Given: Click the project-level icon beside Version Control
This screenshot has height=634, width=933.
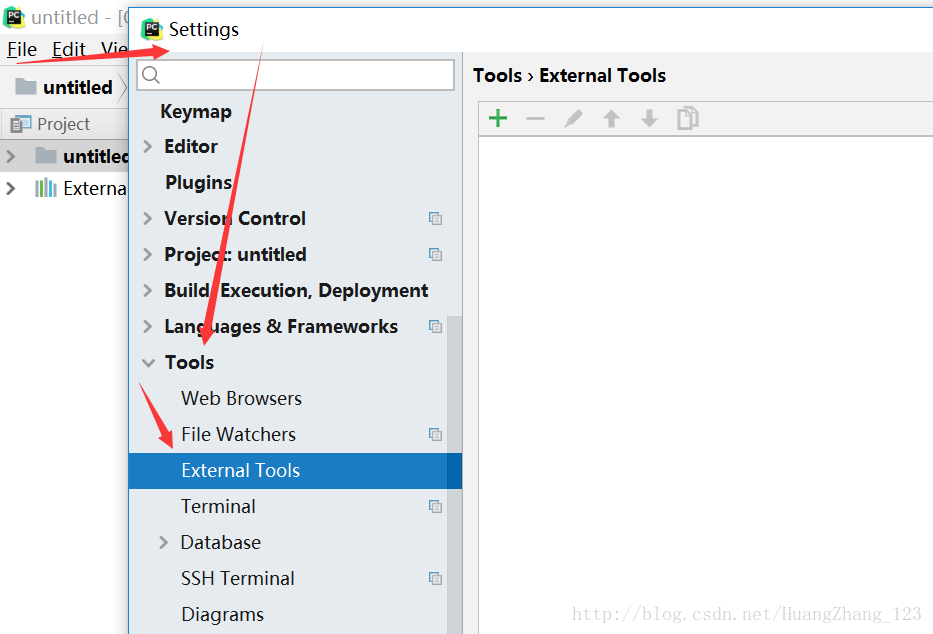Looking at the screenshot, I should pyautogui.click(x=435, y=219).
